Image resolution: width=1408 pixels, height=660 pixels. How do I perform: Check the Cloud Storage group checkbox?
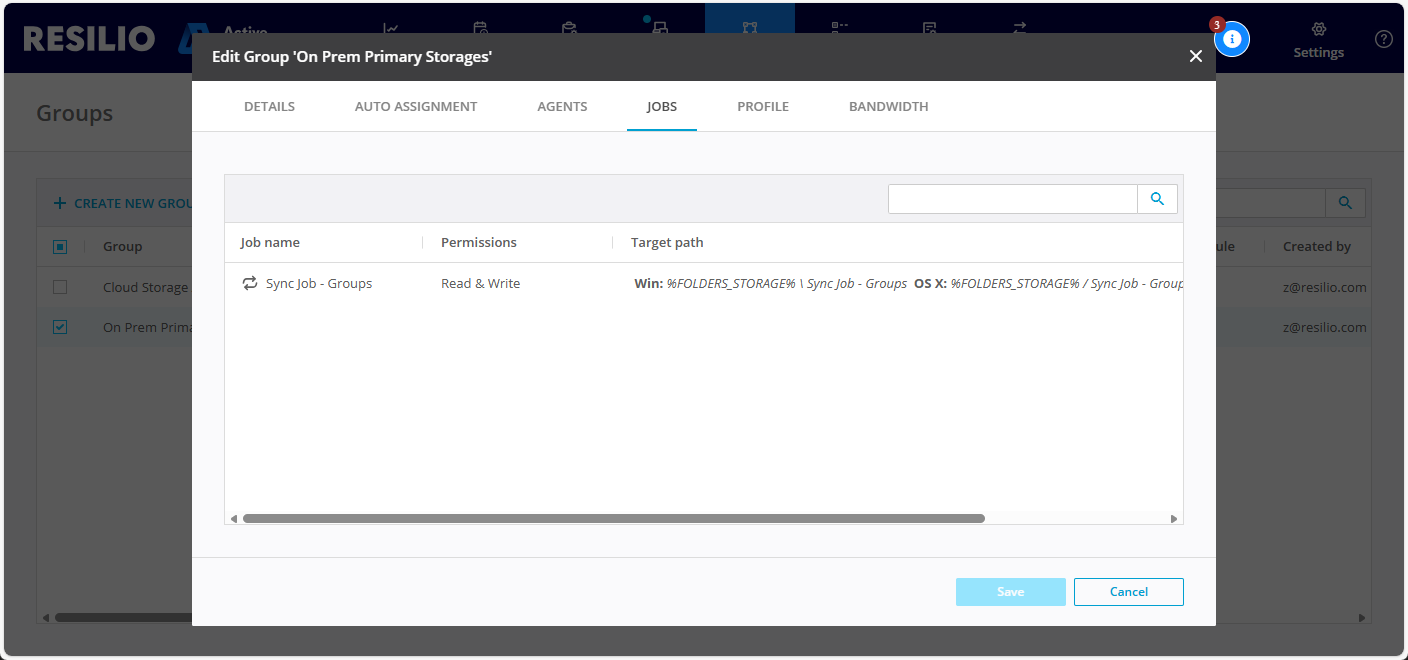60,287
